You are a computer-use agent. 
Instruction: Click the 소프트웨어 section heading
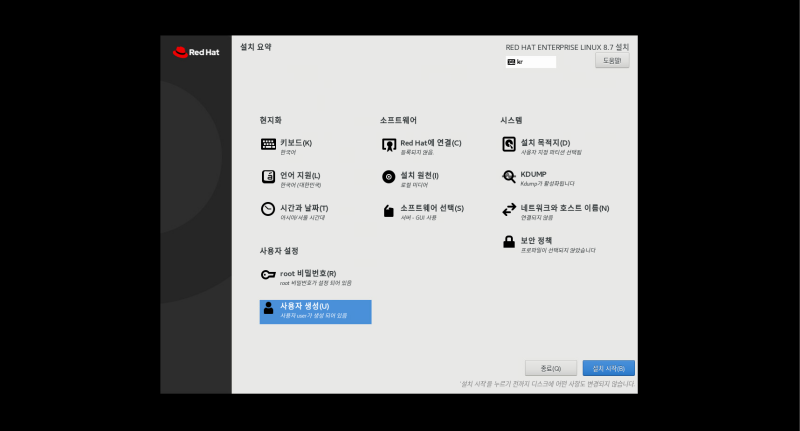(398, 120)
